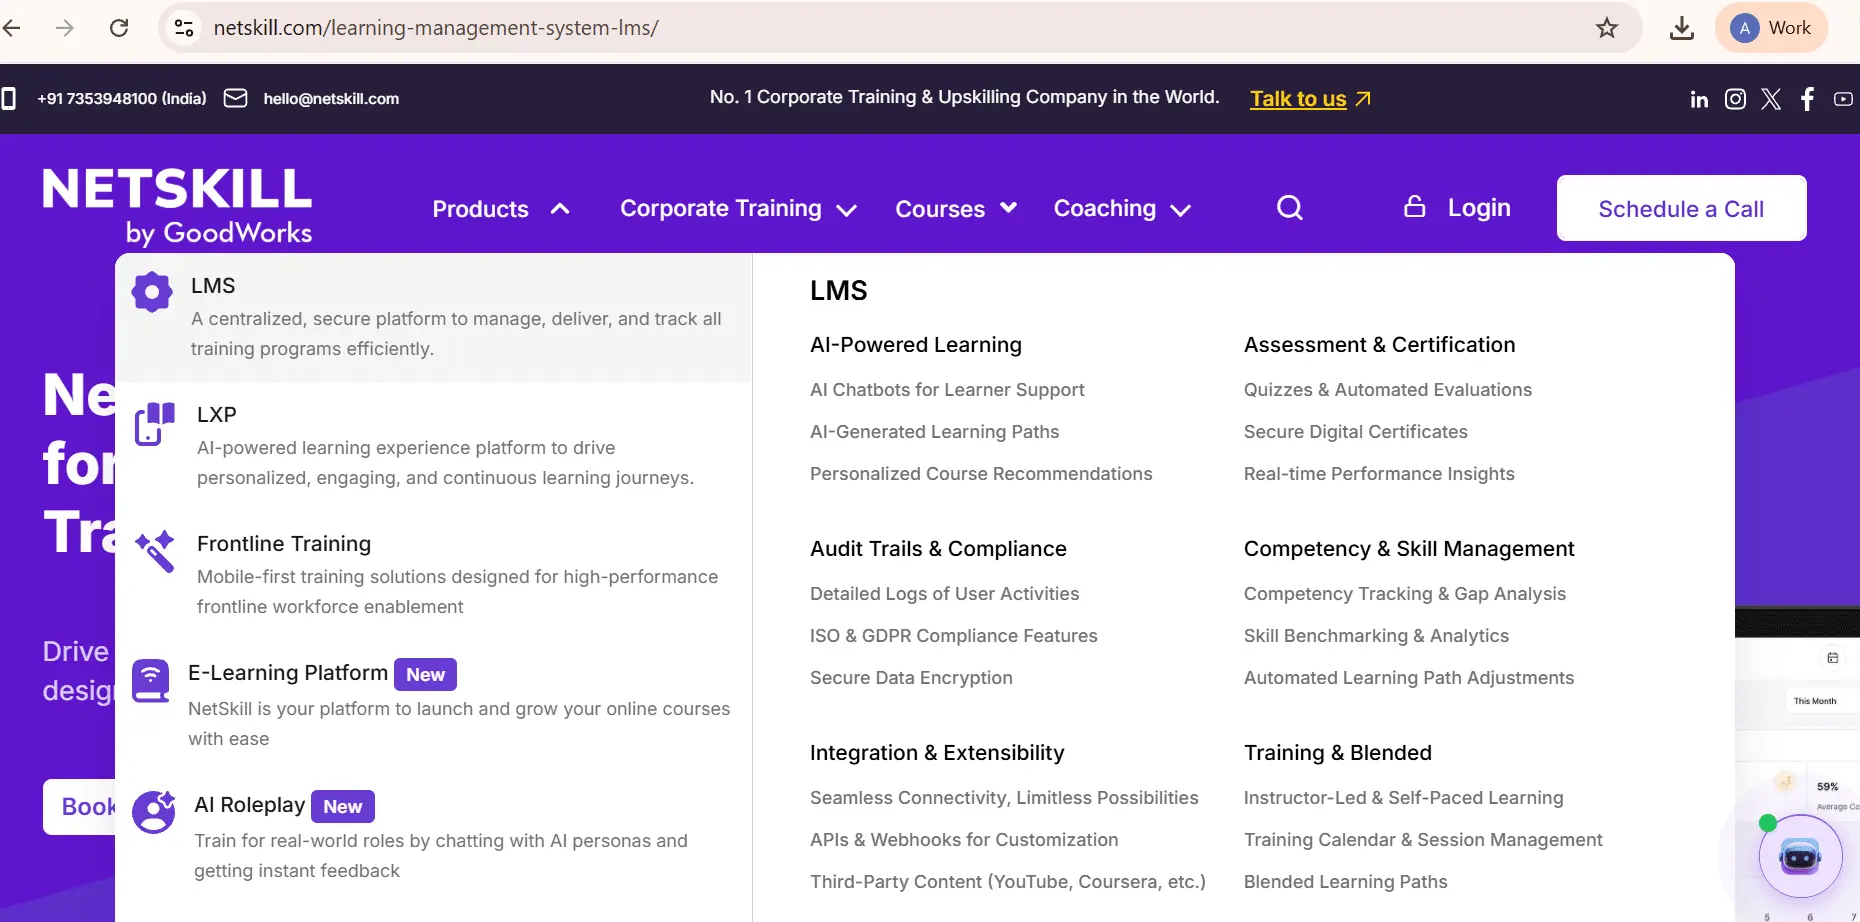Reload the current page
Screen dimensions: 1860x922
point(119,28)
